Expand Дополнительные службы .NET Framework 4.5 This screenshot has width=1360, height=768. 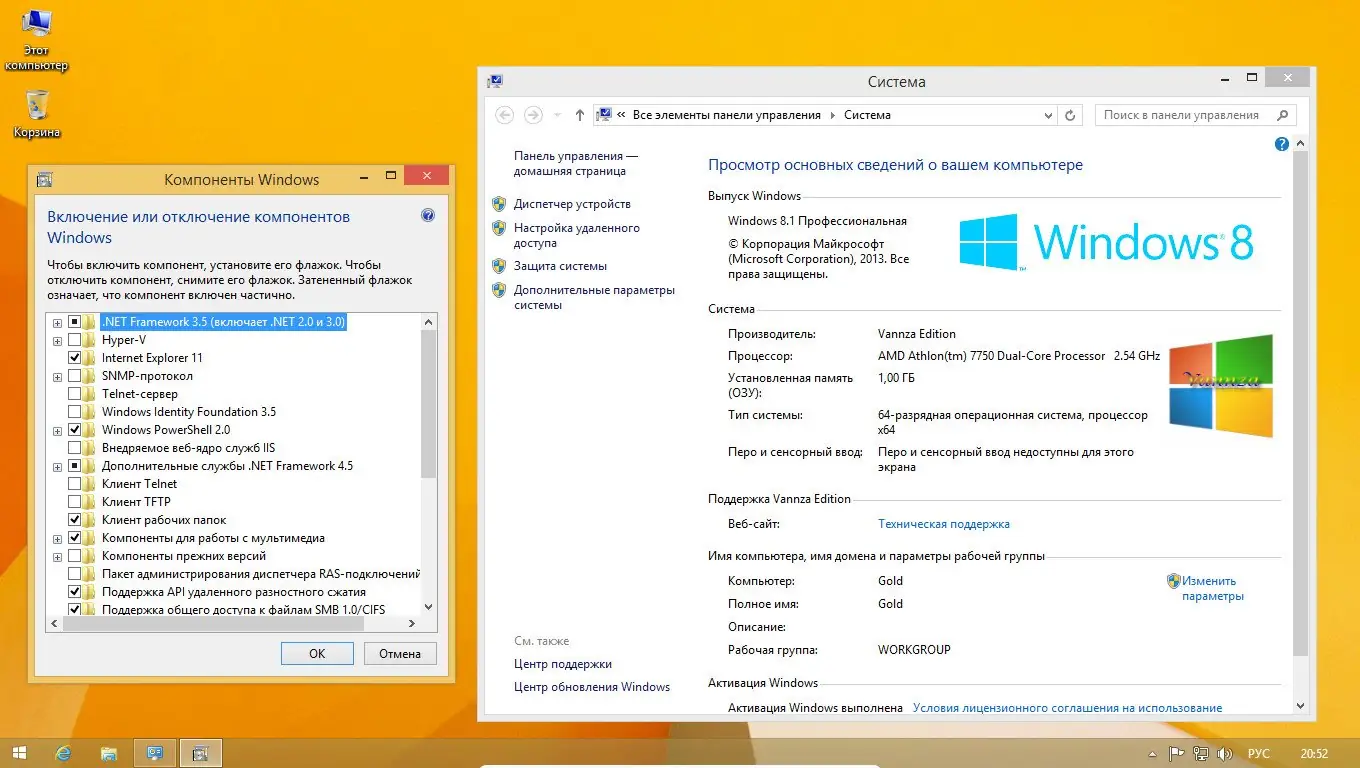tap(58, 467)
